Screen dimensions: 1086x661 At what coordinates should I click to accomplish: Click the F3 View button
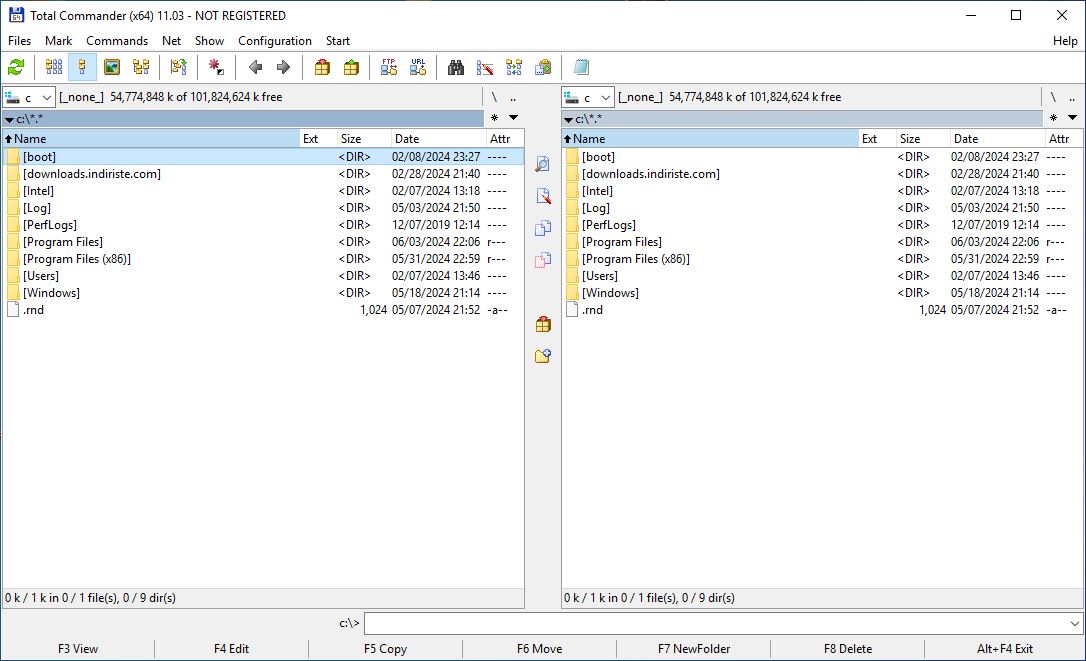78,649
